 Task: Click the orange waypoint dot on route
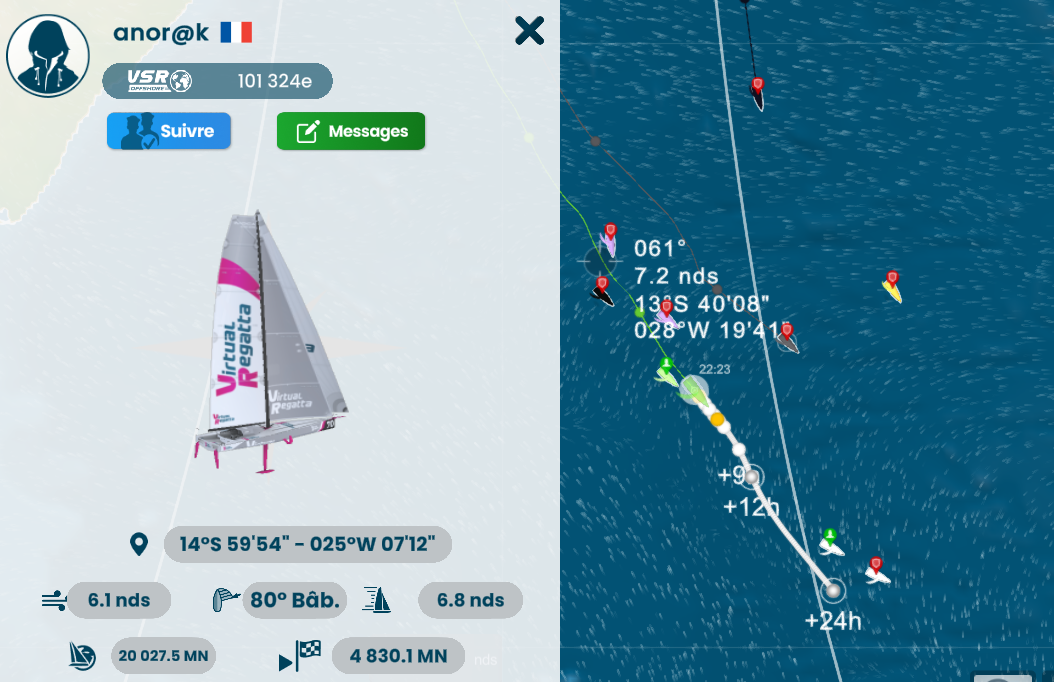pyautogui.click(x=717, y=419)
